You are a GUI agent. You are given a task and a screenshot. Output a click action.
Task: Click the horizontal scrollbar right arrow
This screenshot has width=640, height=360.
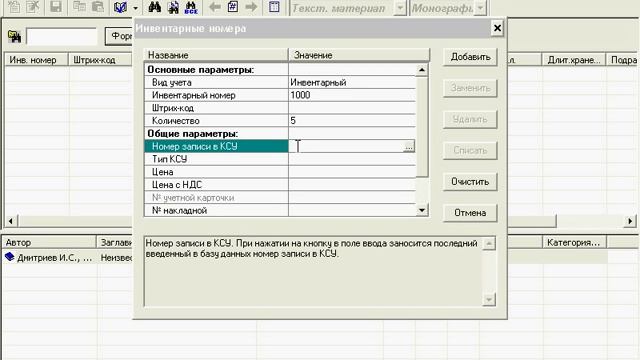click(x=631, y=221)
